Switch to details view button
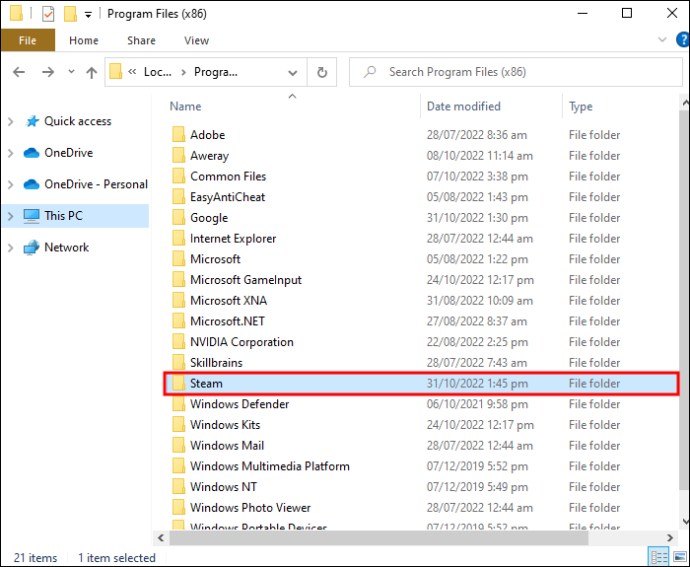 [x=659, y=557]
